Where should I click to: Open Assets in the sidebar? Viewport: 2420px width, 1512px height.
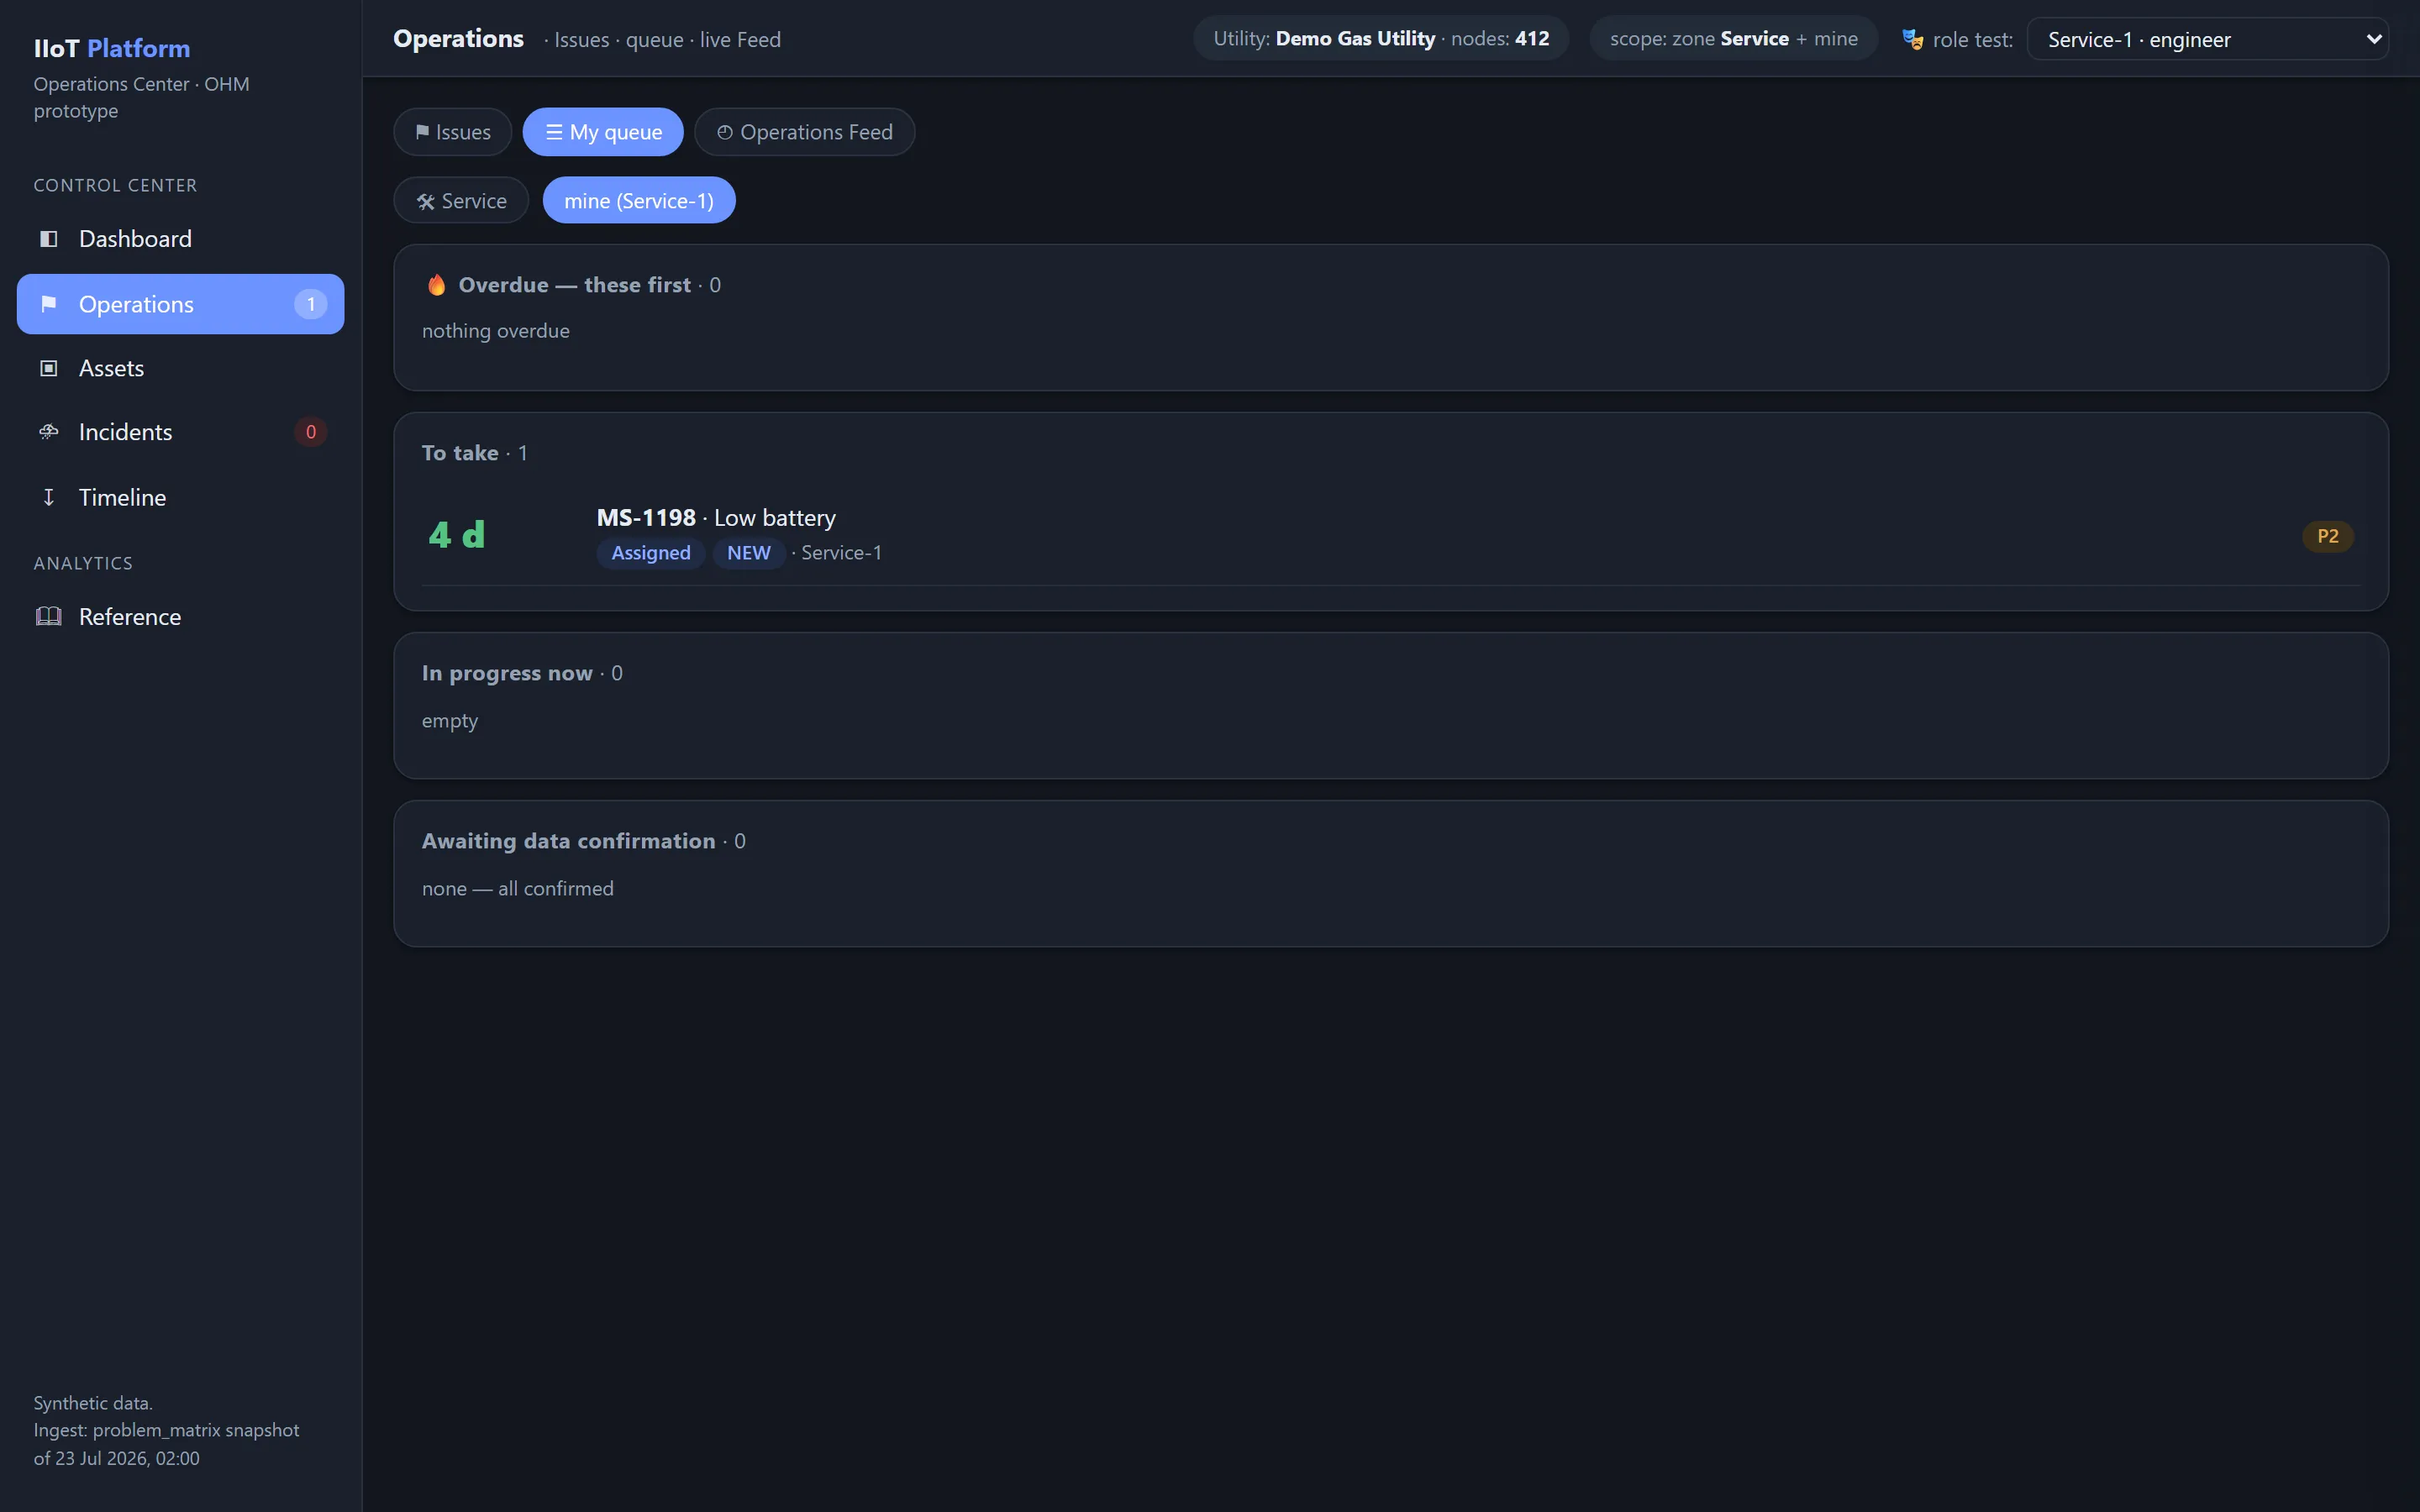[180, 368]
